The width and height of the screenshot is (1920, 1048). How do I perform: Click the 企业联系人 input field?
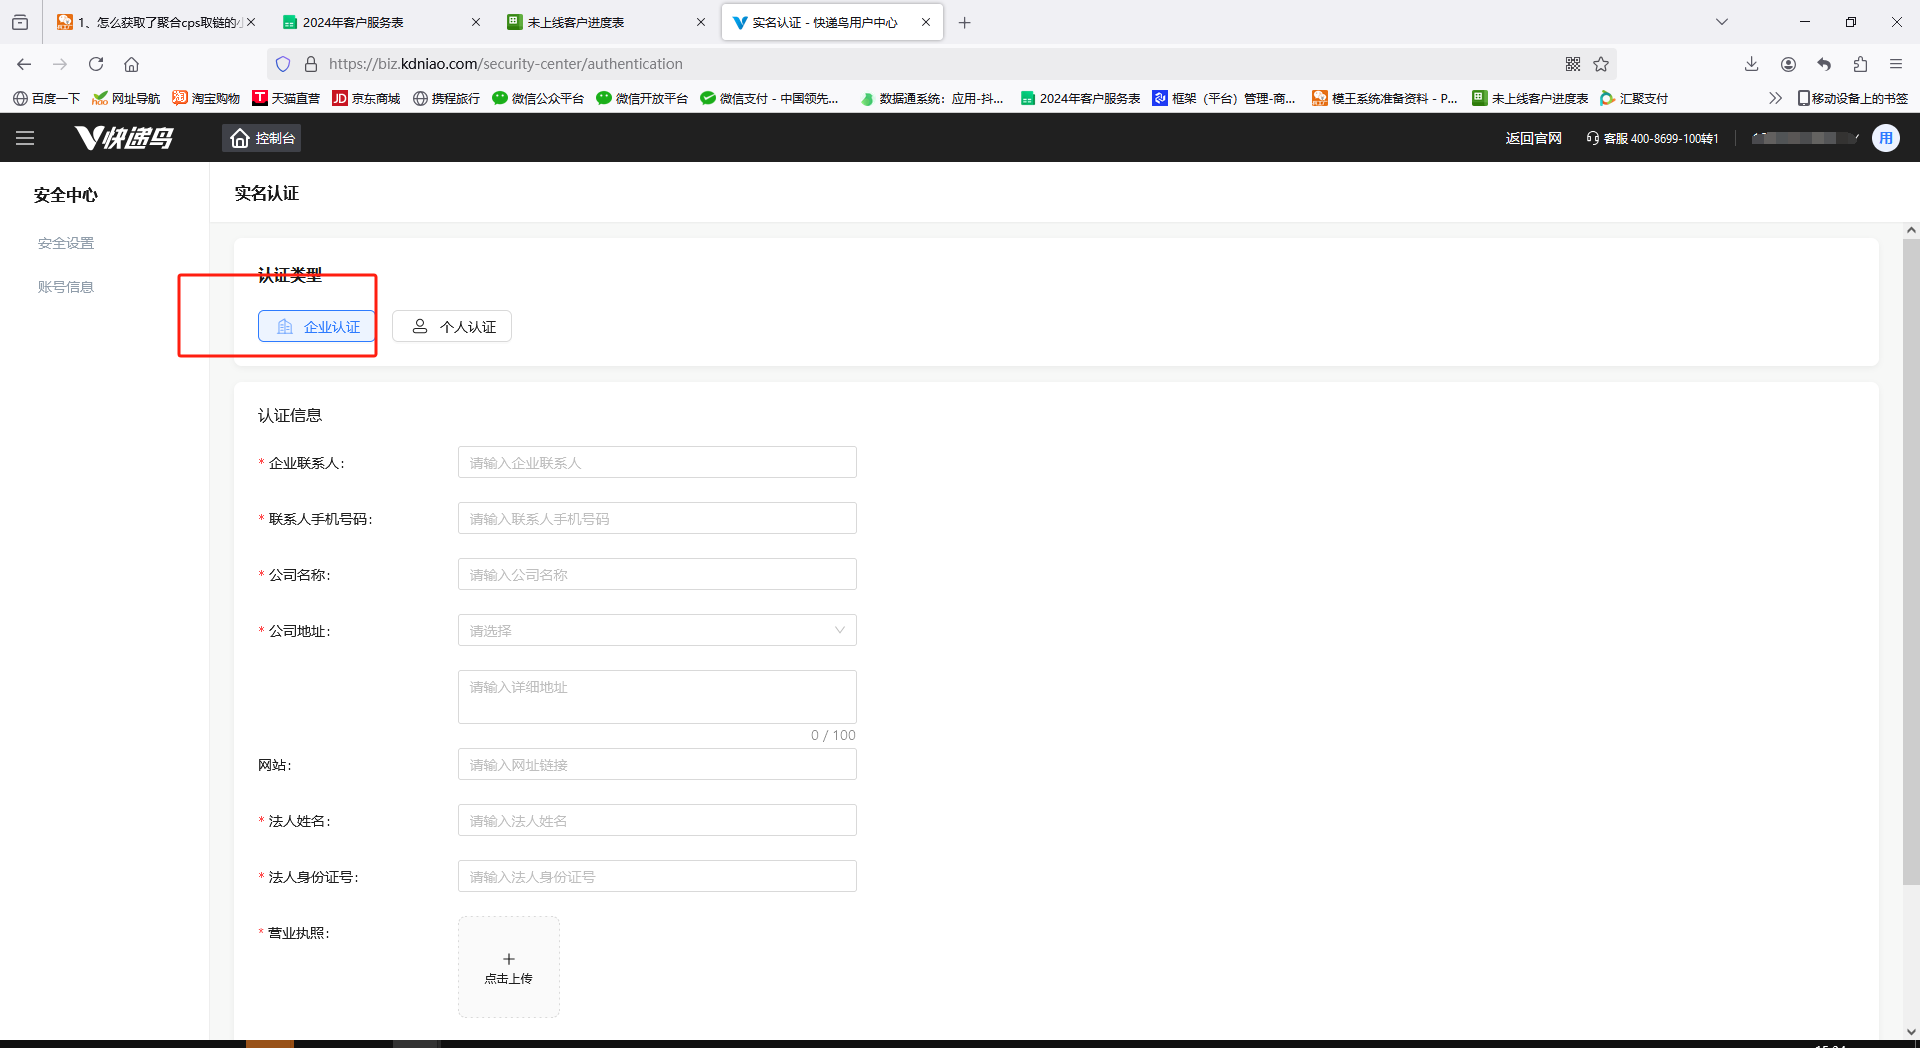click(657, 462)
